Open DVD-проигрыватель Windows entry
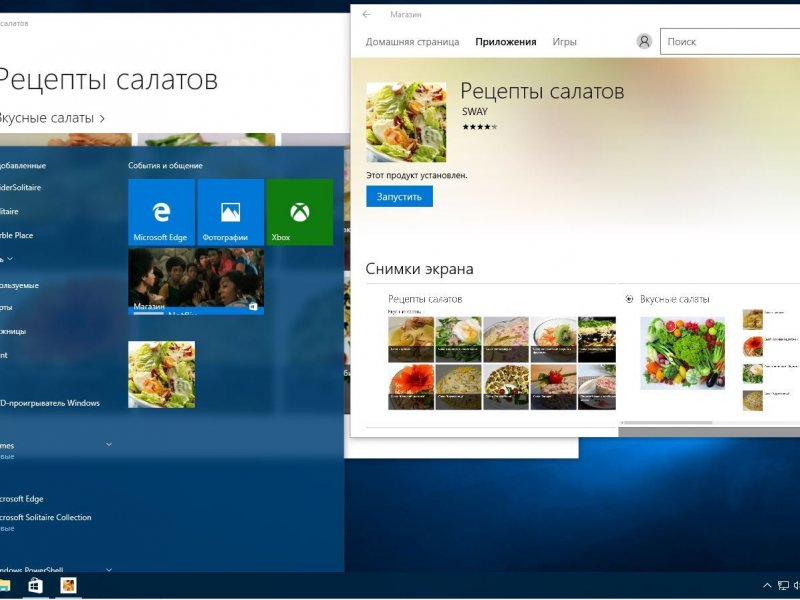 coord(49,403)
